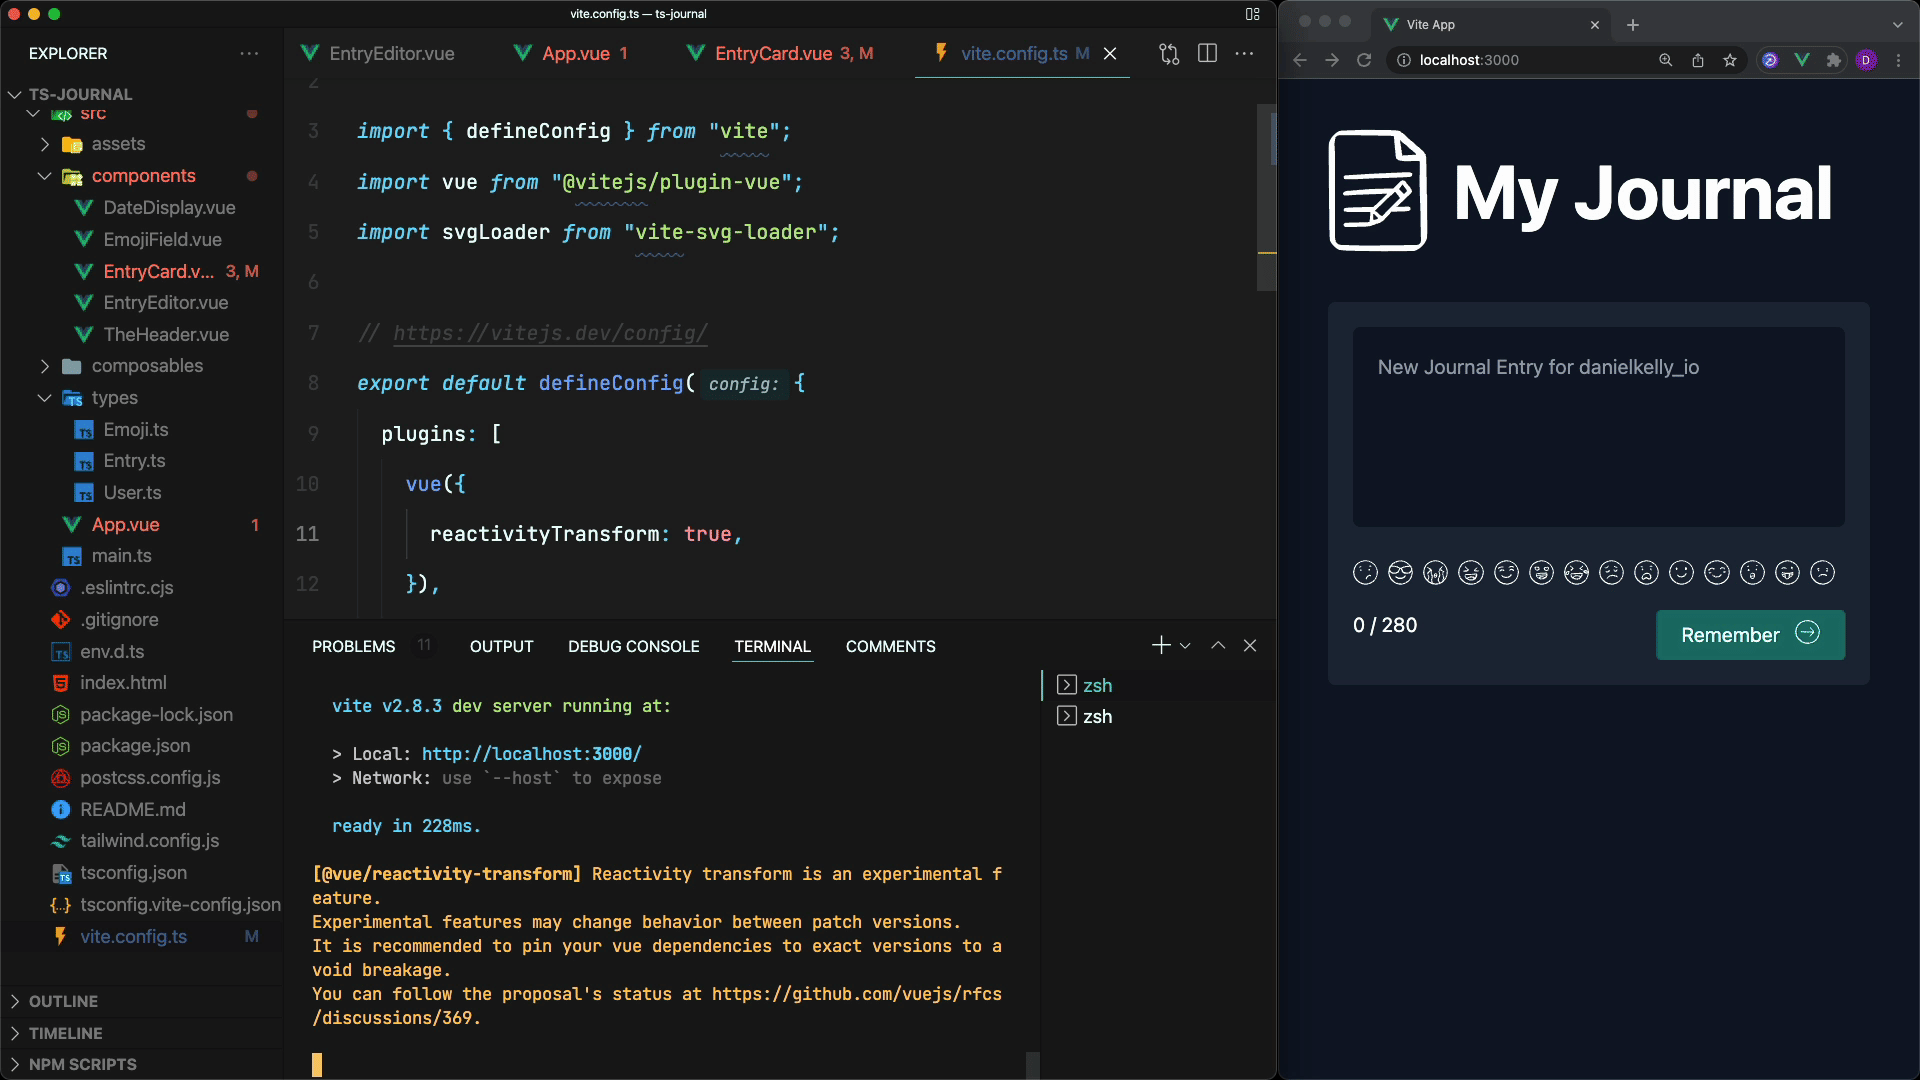1920x1080 pixels.
Task: Open browser tab search chevron
Action: [x=1898, y=25]
